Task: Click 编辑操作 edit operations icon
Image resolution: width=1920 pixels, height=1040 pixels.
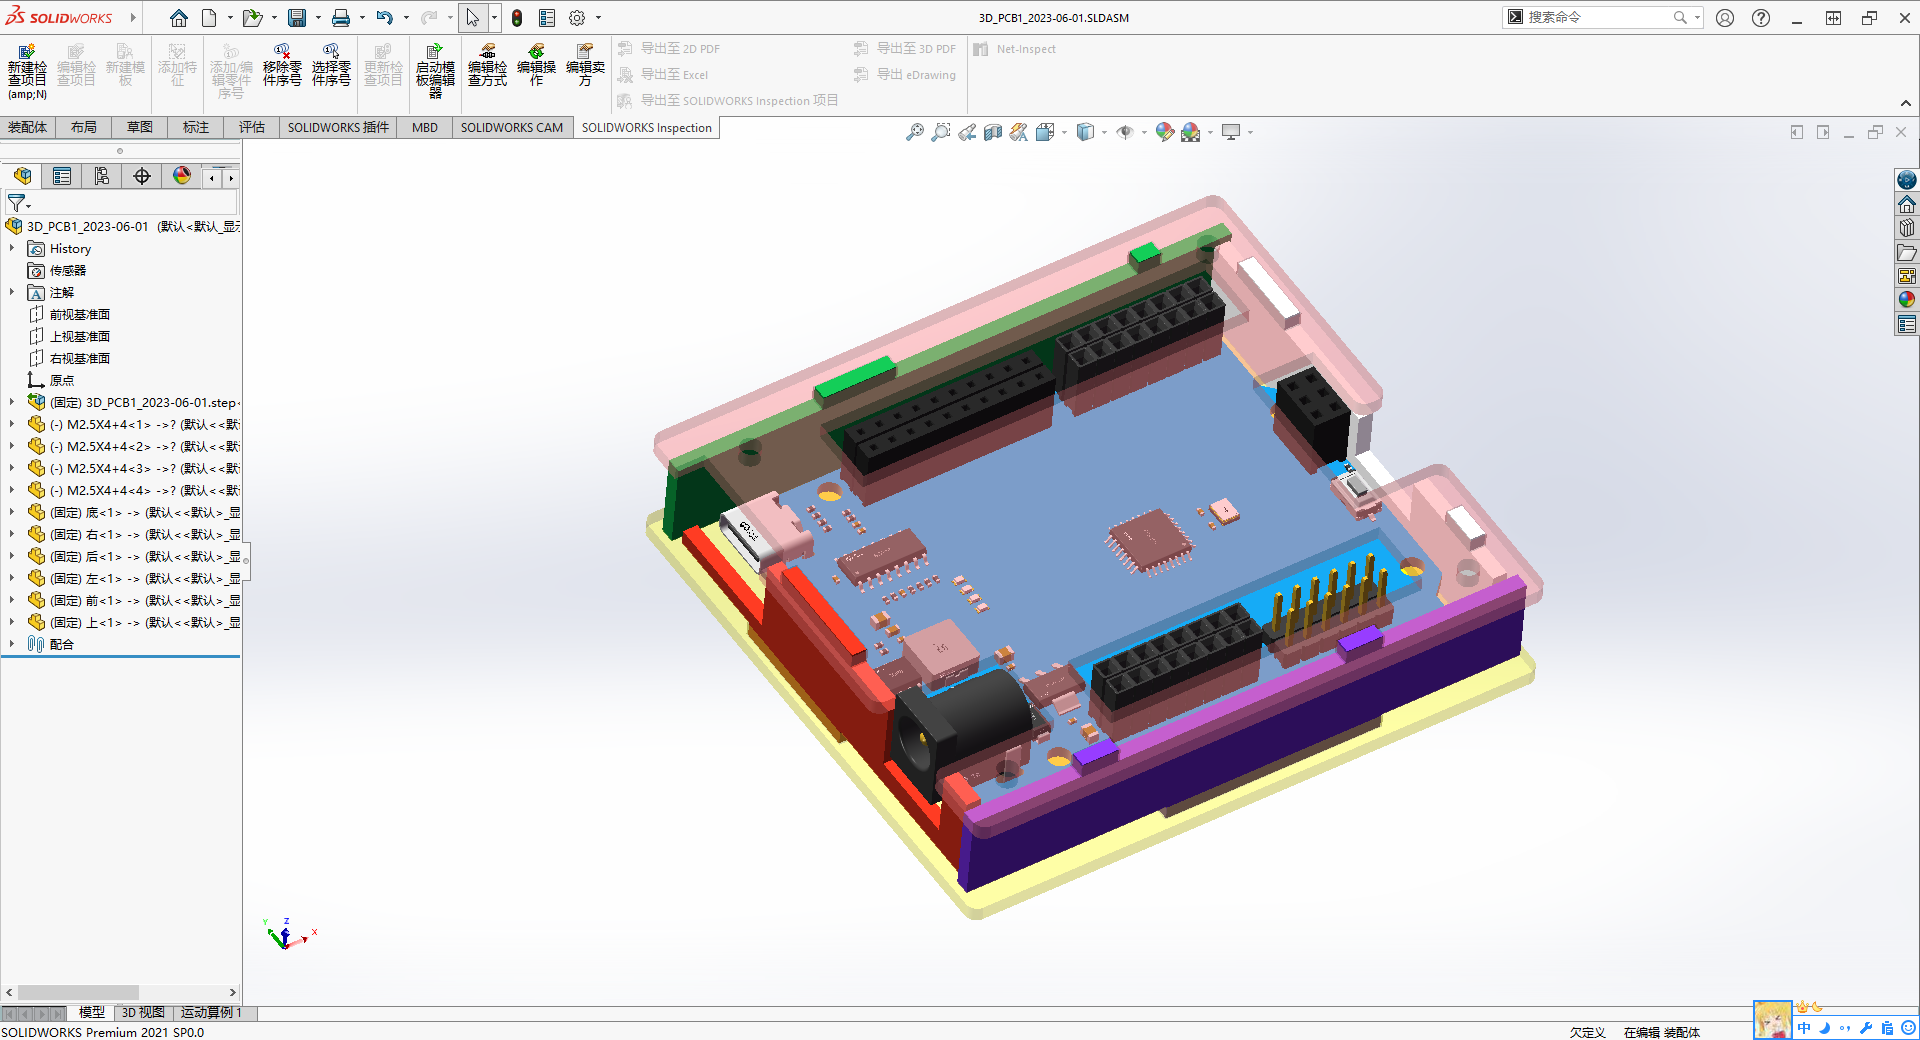Action: [x=536, y=65]
